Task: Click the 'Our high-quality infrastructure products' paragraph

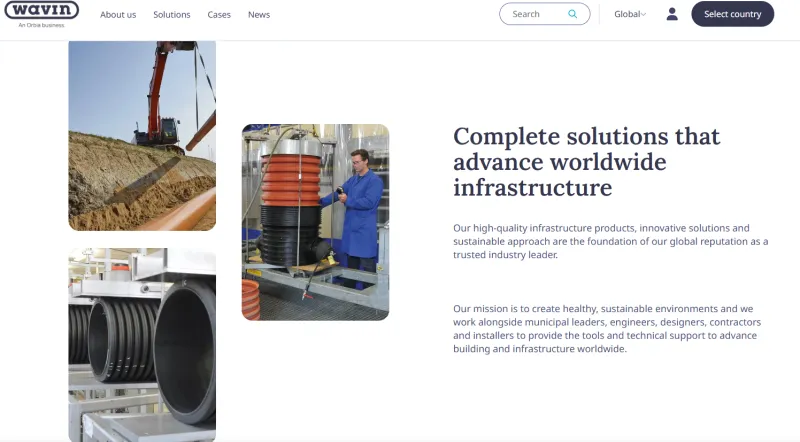Action: pyautogui.click(x=610, y=241)
